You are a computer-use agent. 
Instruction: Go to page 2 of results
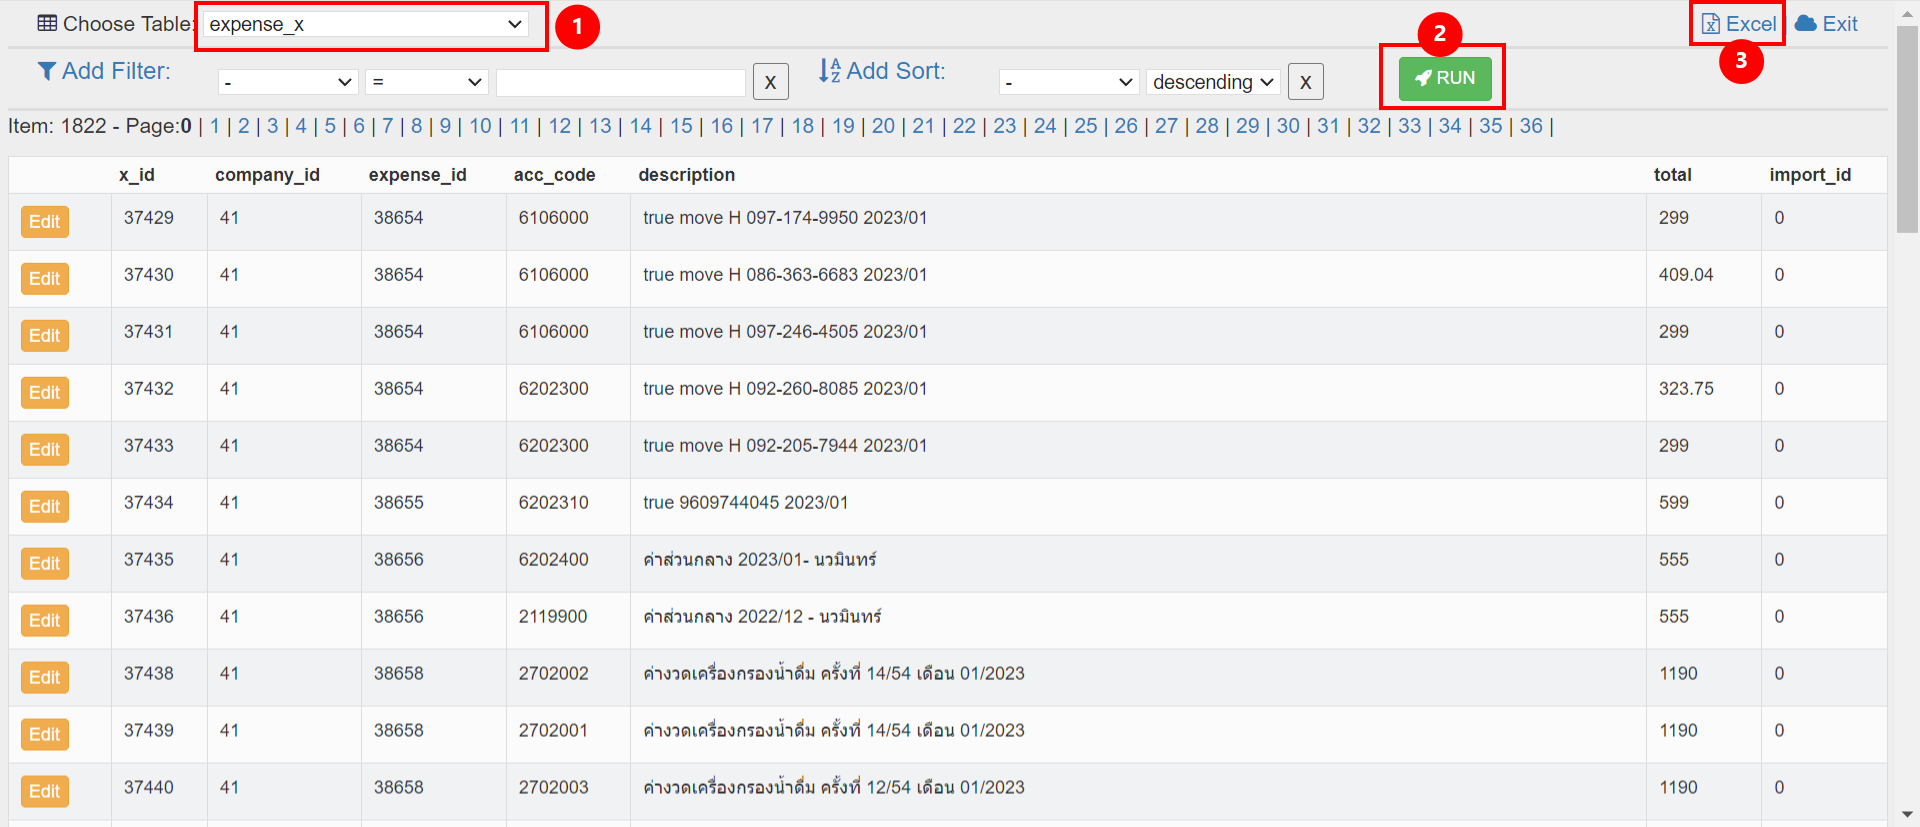[x=243, y=126]
